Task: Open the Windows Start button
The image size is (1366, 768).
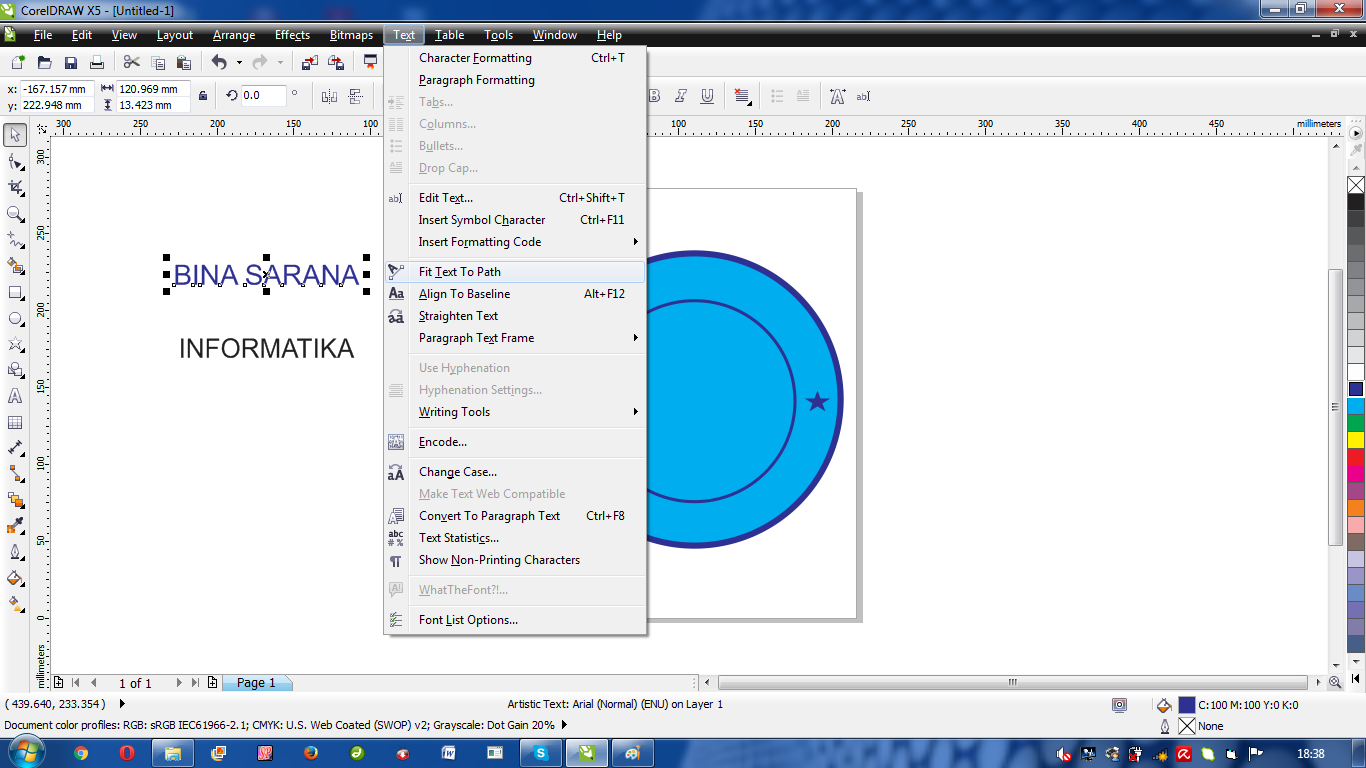Action: pos(25,752)
